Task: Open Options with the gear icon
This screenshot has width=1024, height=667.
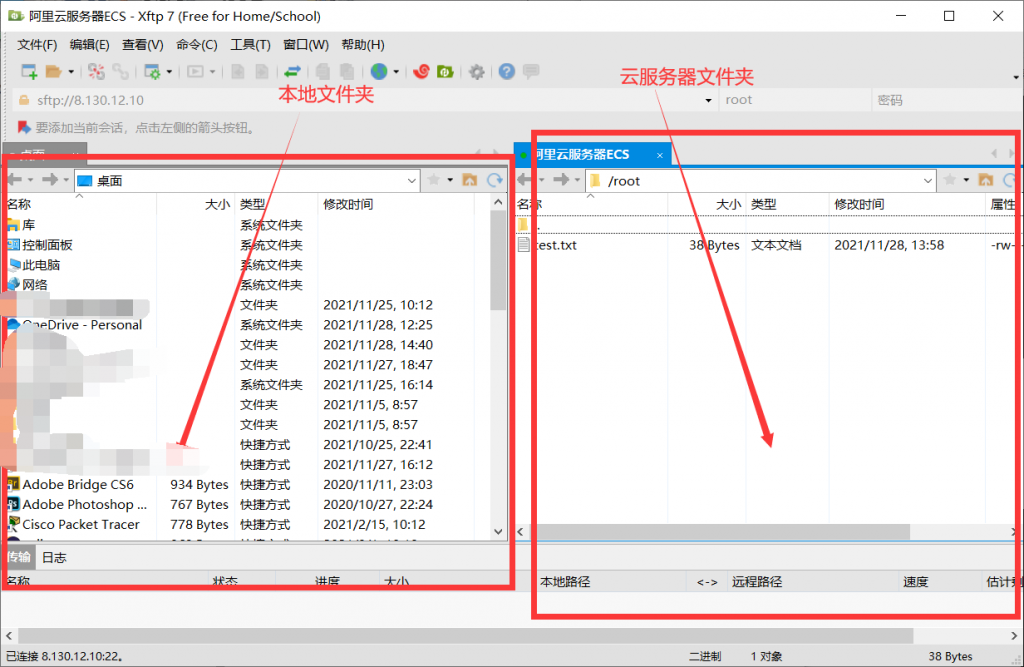Action: pos(477,71)
